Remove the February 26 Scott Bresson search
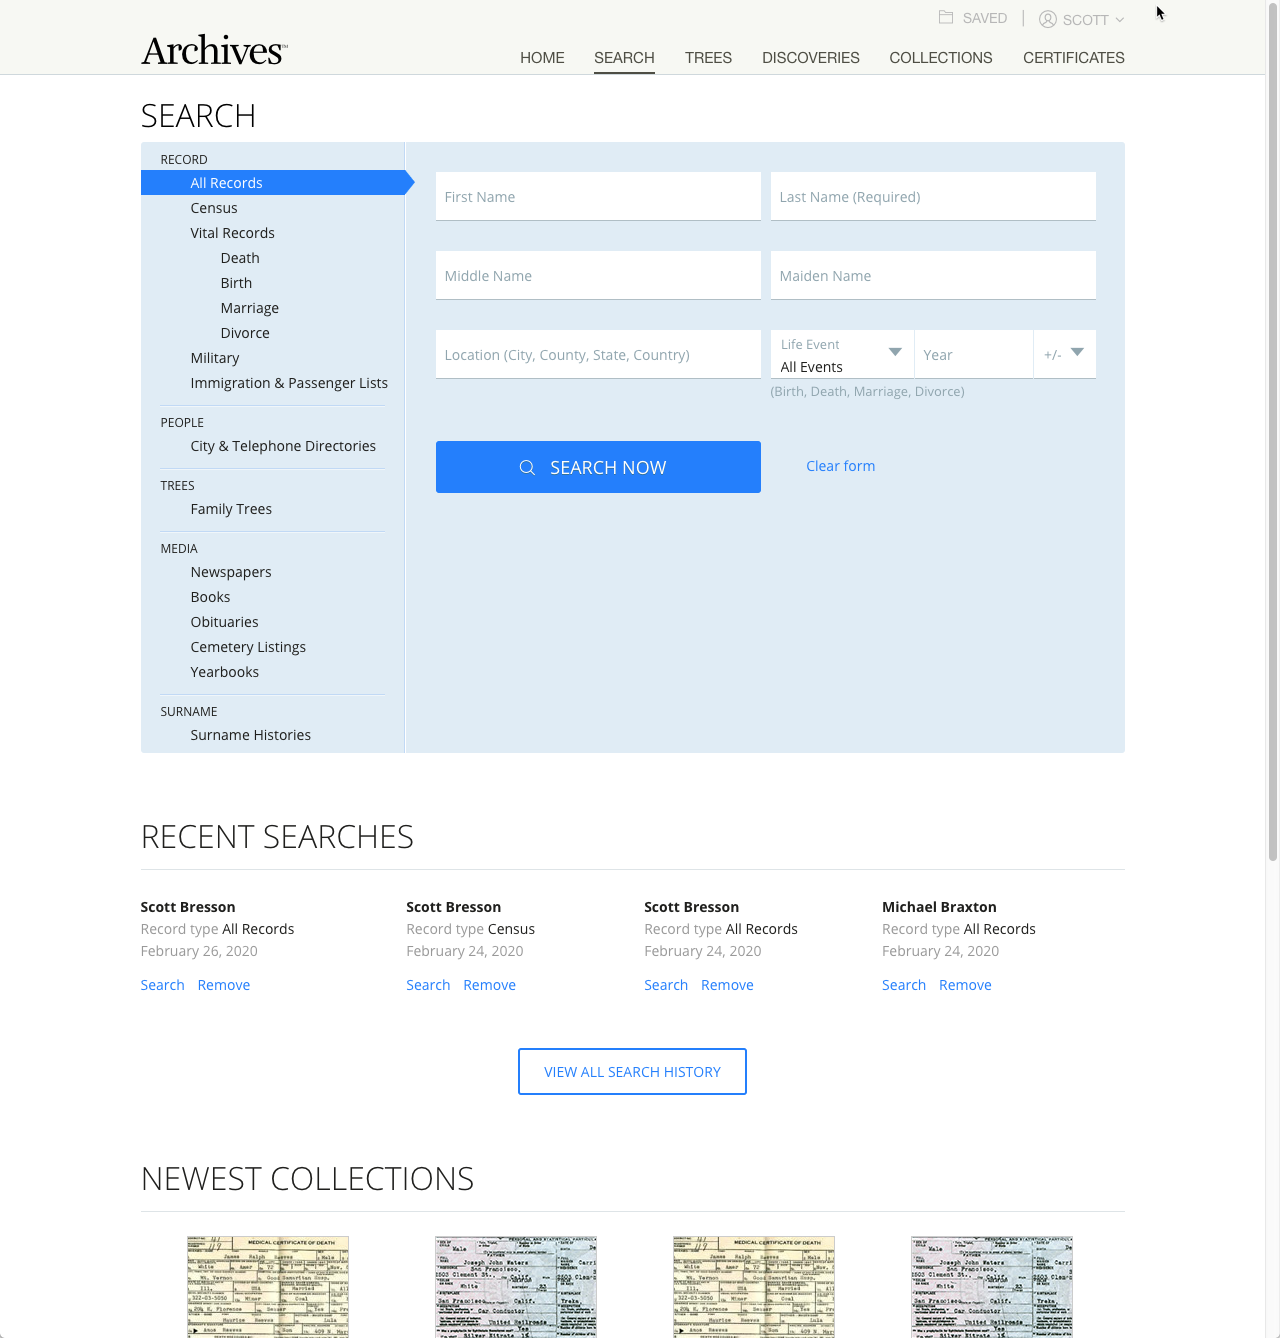 click(224, 985)
